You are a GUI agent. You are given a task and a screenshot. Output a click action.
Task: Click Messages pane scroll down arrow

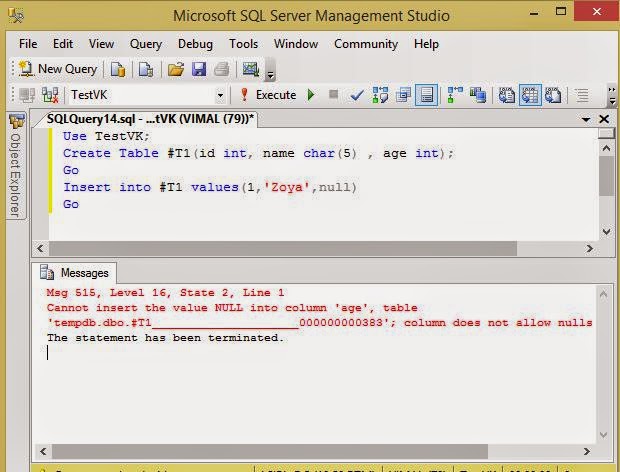click(x=603, y=435)
